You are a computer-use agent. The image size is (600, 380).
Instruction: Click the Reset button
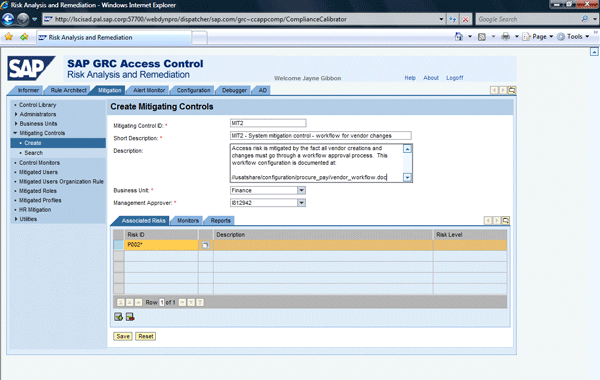pos(146,336)
